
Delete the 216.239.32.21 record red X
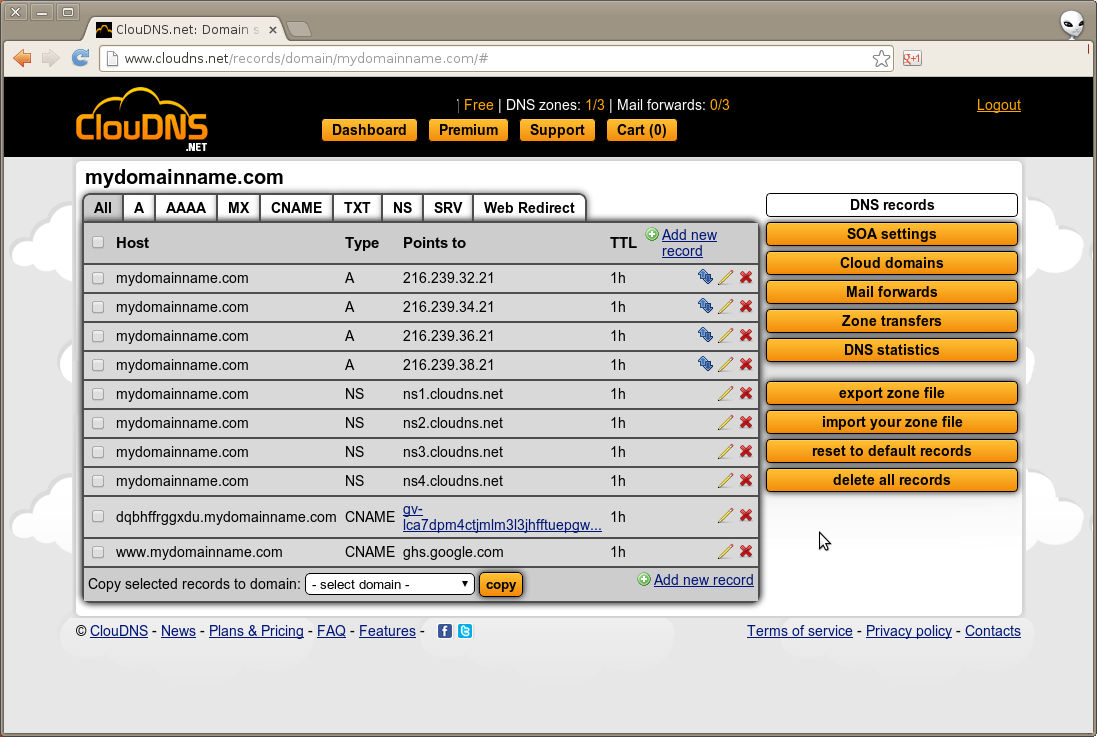click(746, 277)
